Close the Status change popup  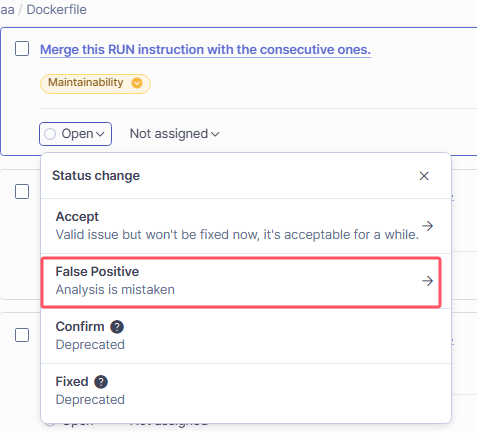pyautogui.click(x=424, y=176)
